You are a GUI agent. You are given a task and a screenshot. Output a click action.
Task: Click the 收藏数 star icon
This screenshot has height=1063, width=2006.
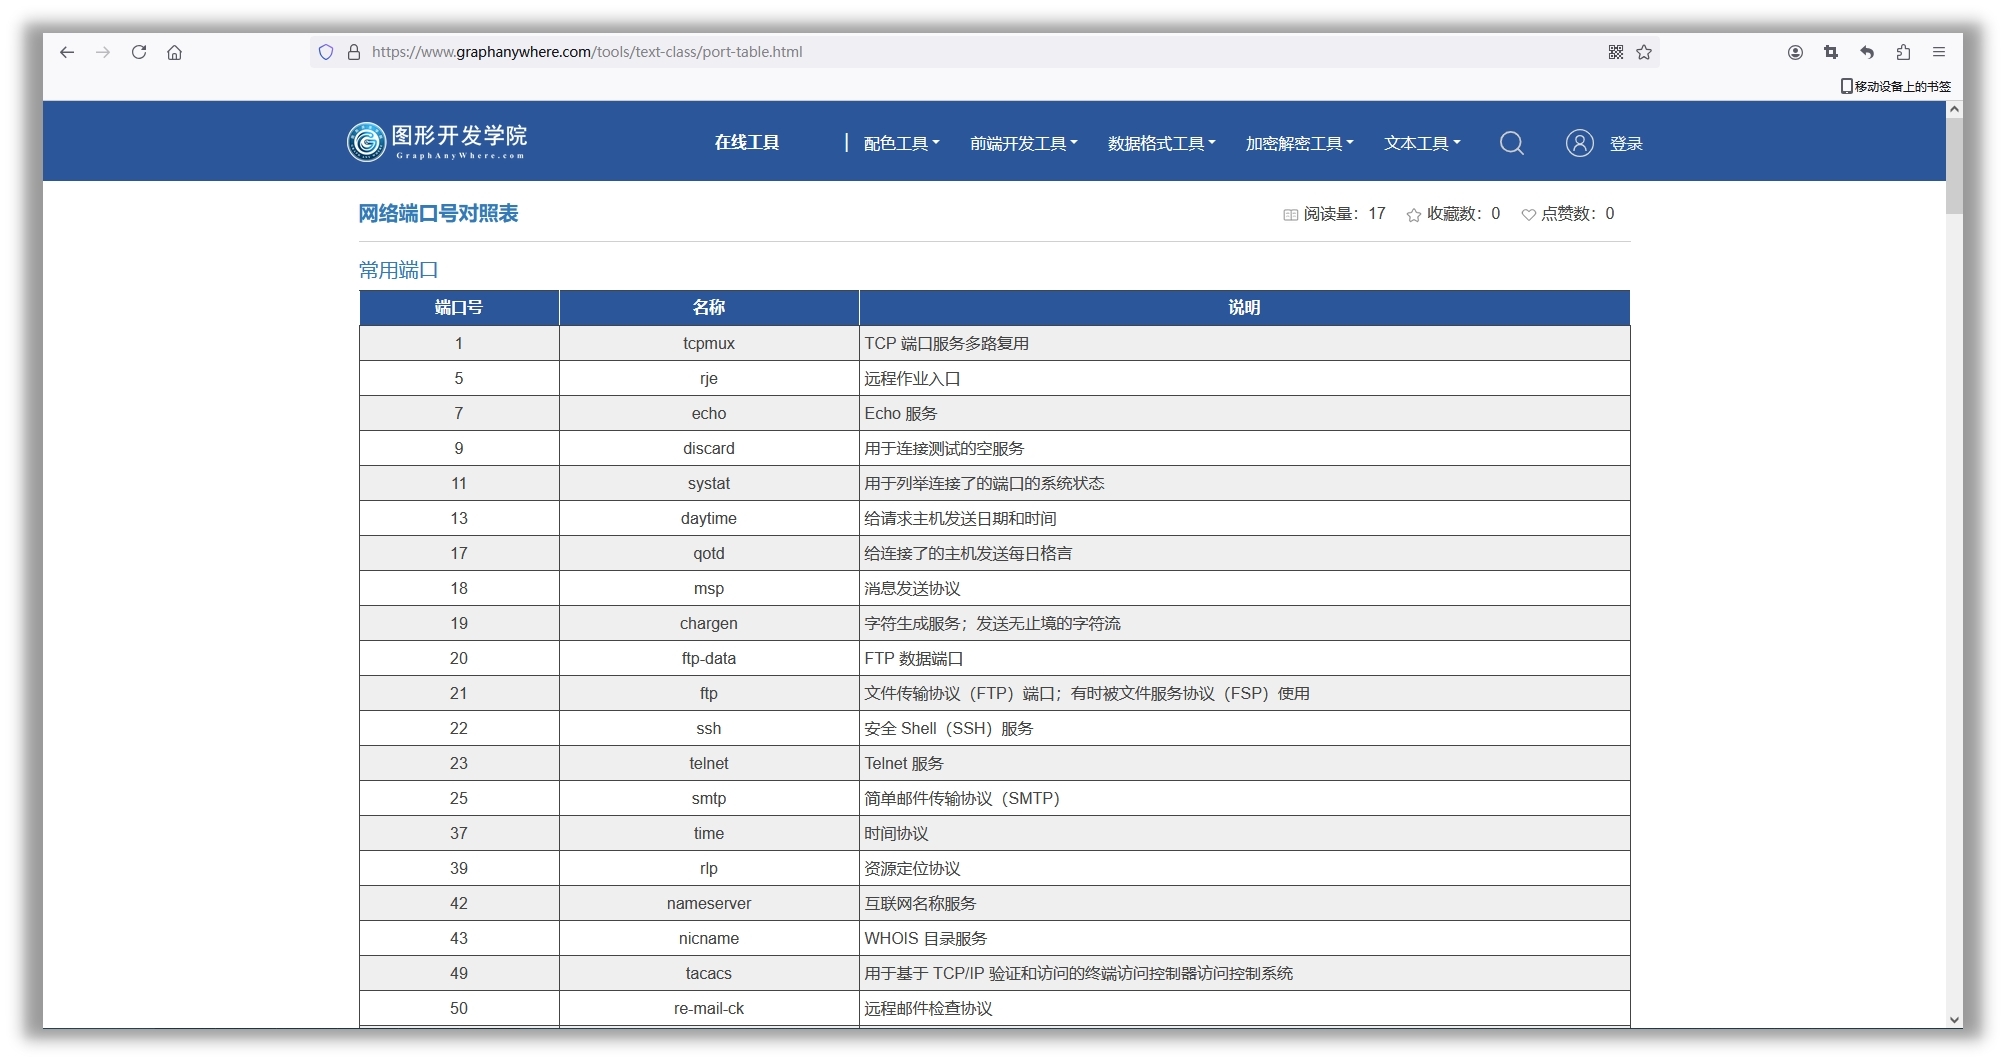click(x=1414, y=214)
